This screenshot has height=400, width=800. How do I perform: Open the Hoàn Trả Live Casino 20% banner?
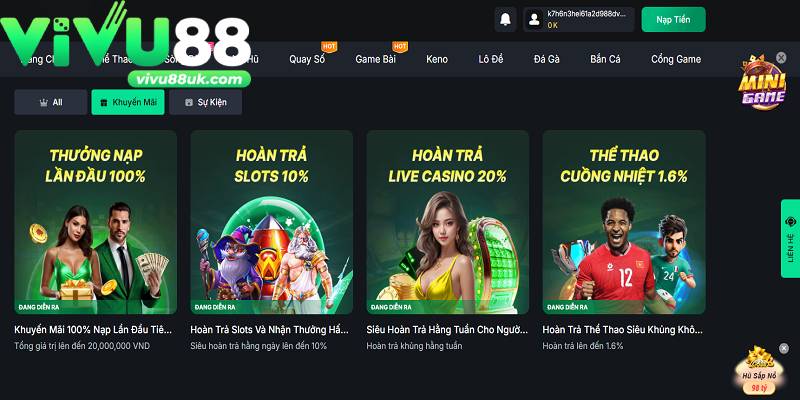448,222
